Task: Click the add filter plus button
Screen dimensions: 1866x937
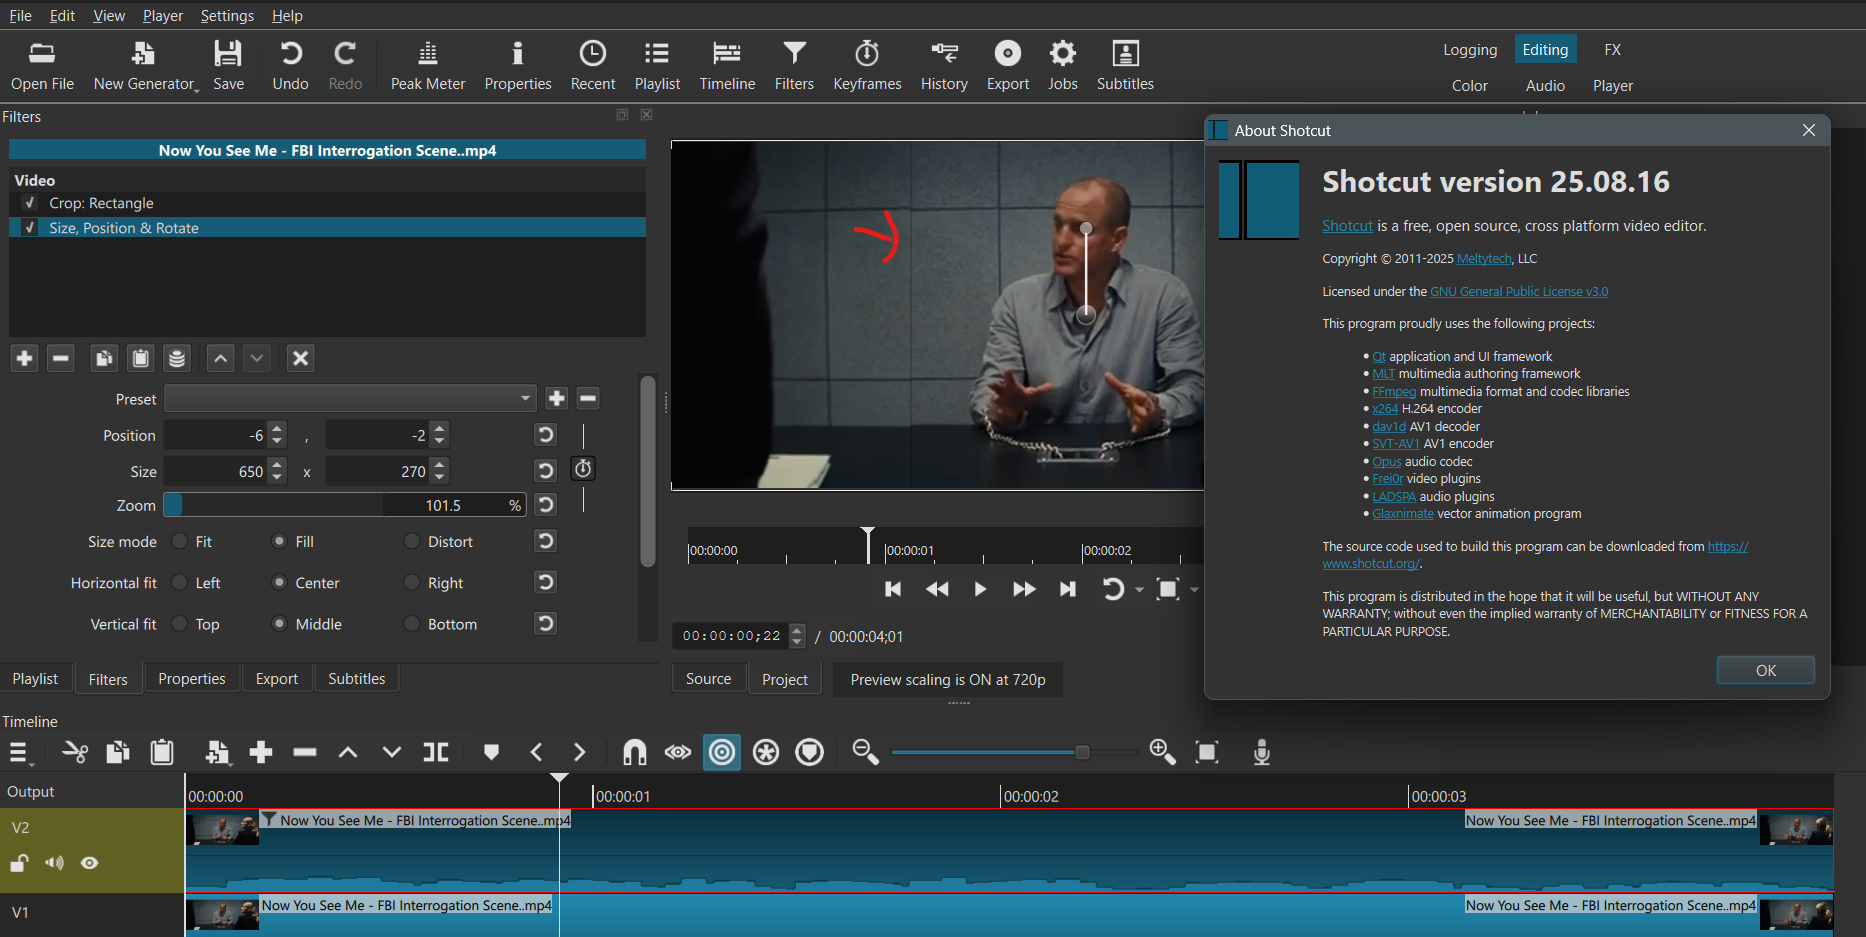Action: [25, 358]
